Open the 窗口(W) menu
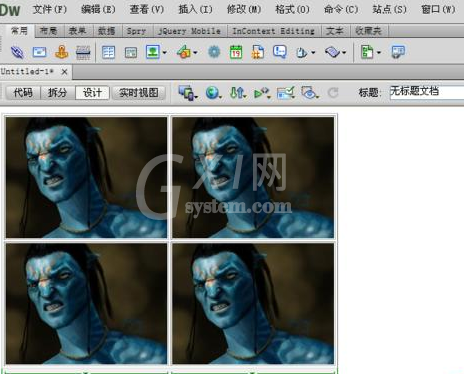Screen dimensions: 464x374 [438, 9]
